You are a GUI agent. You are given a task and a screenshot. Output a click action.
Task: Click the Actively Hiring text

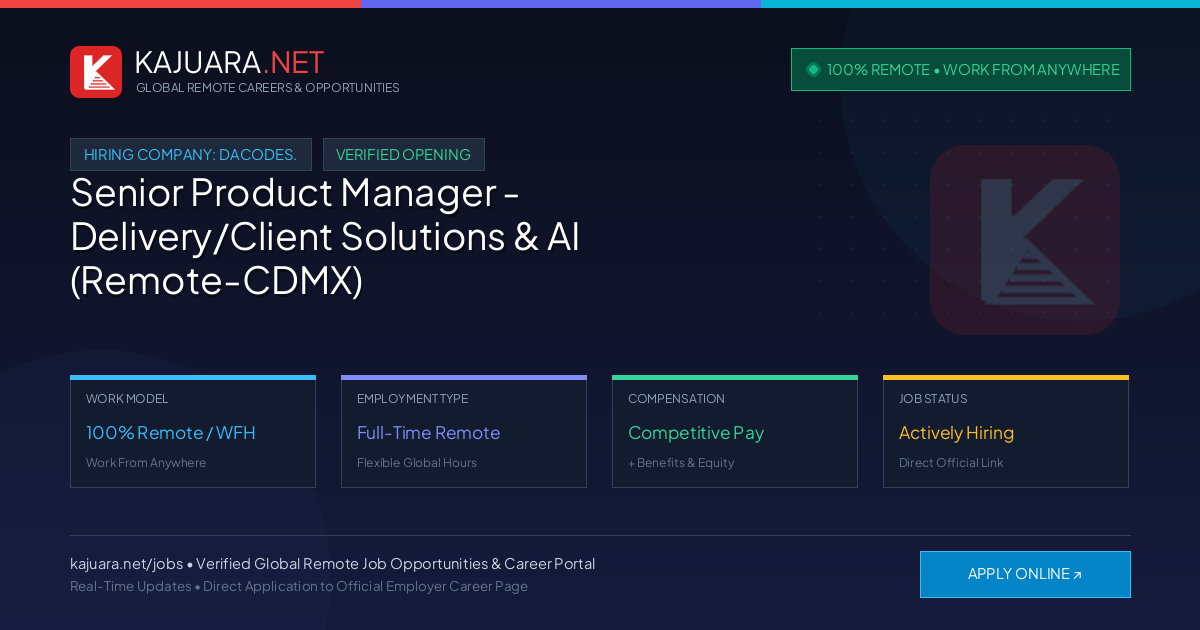pyautogui.click(x=956, y=433)
